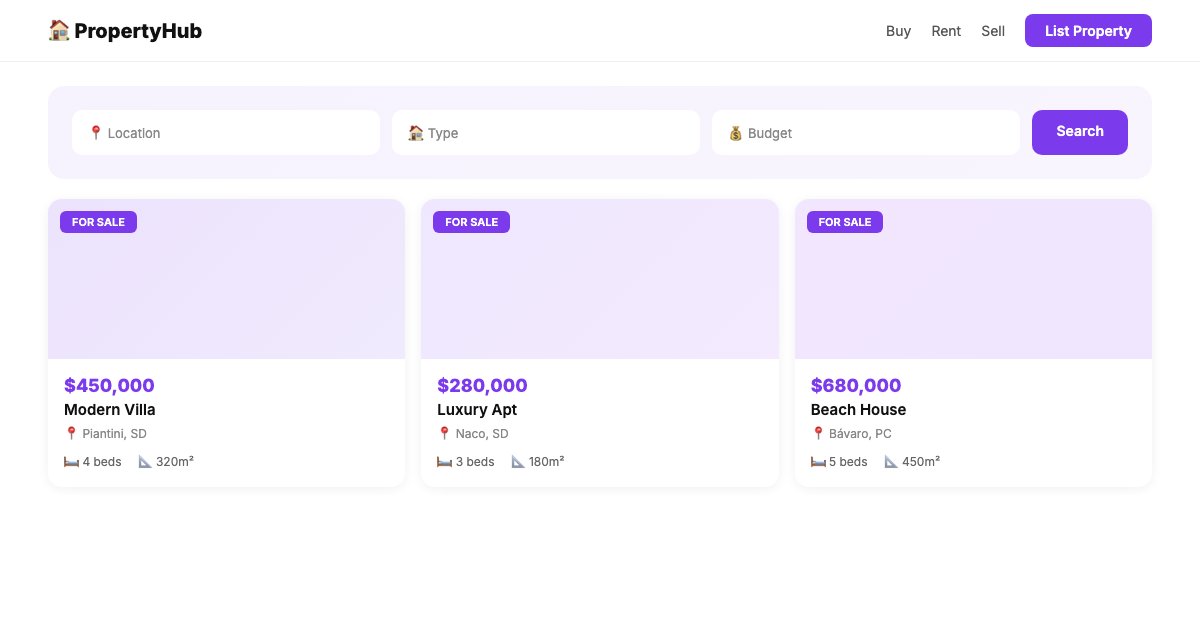The height and width of the screenshot is (630, 1200).
Task: Click the pin icon next to Piantini, SD
Action: point(71,433)
